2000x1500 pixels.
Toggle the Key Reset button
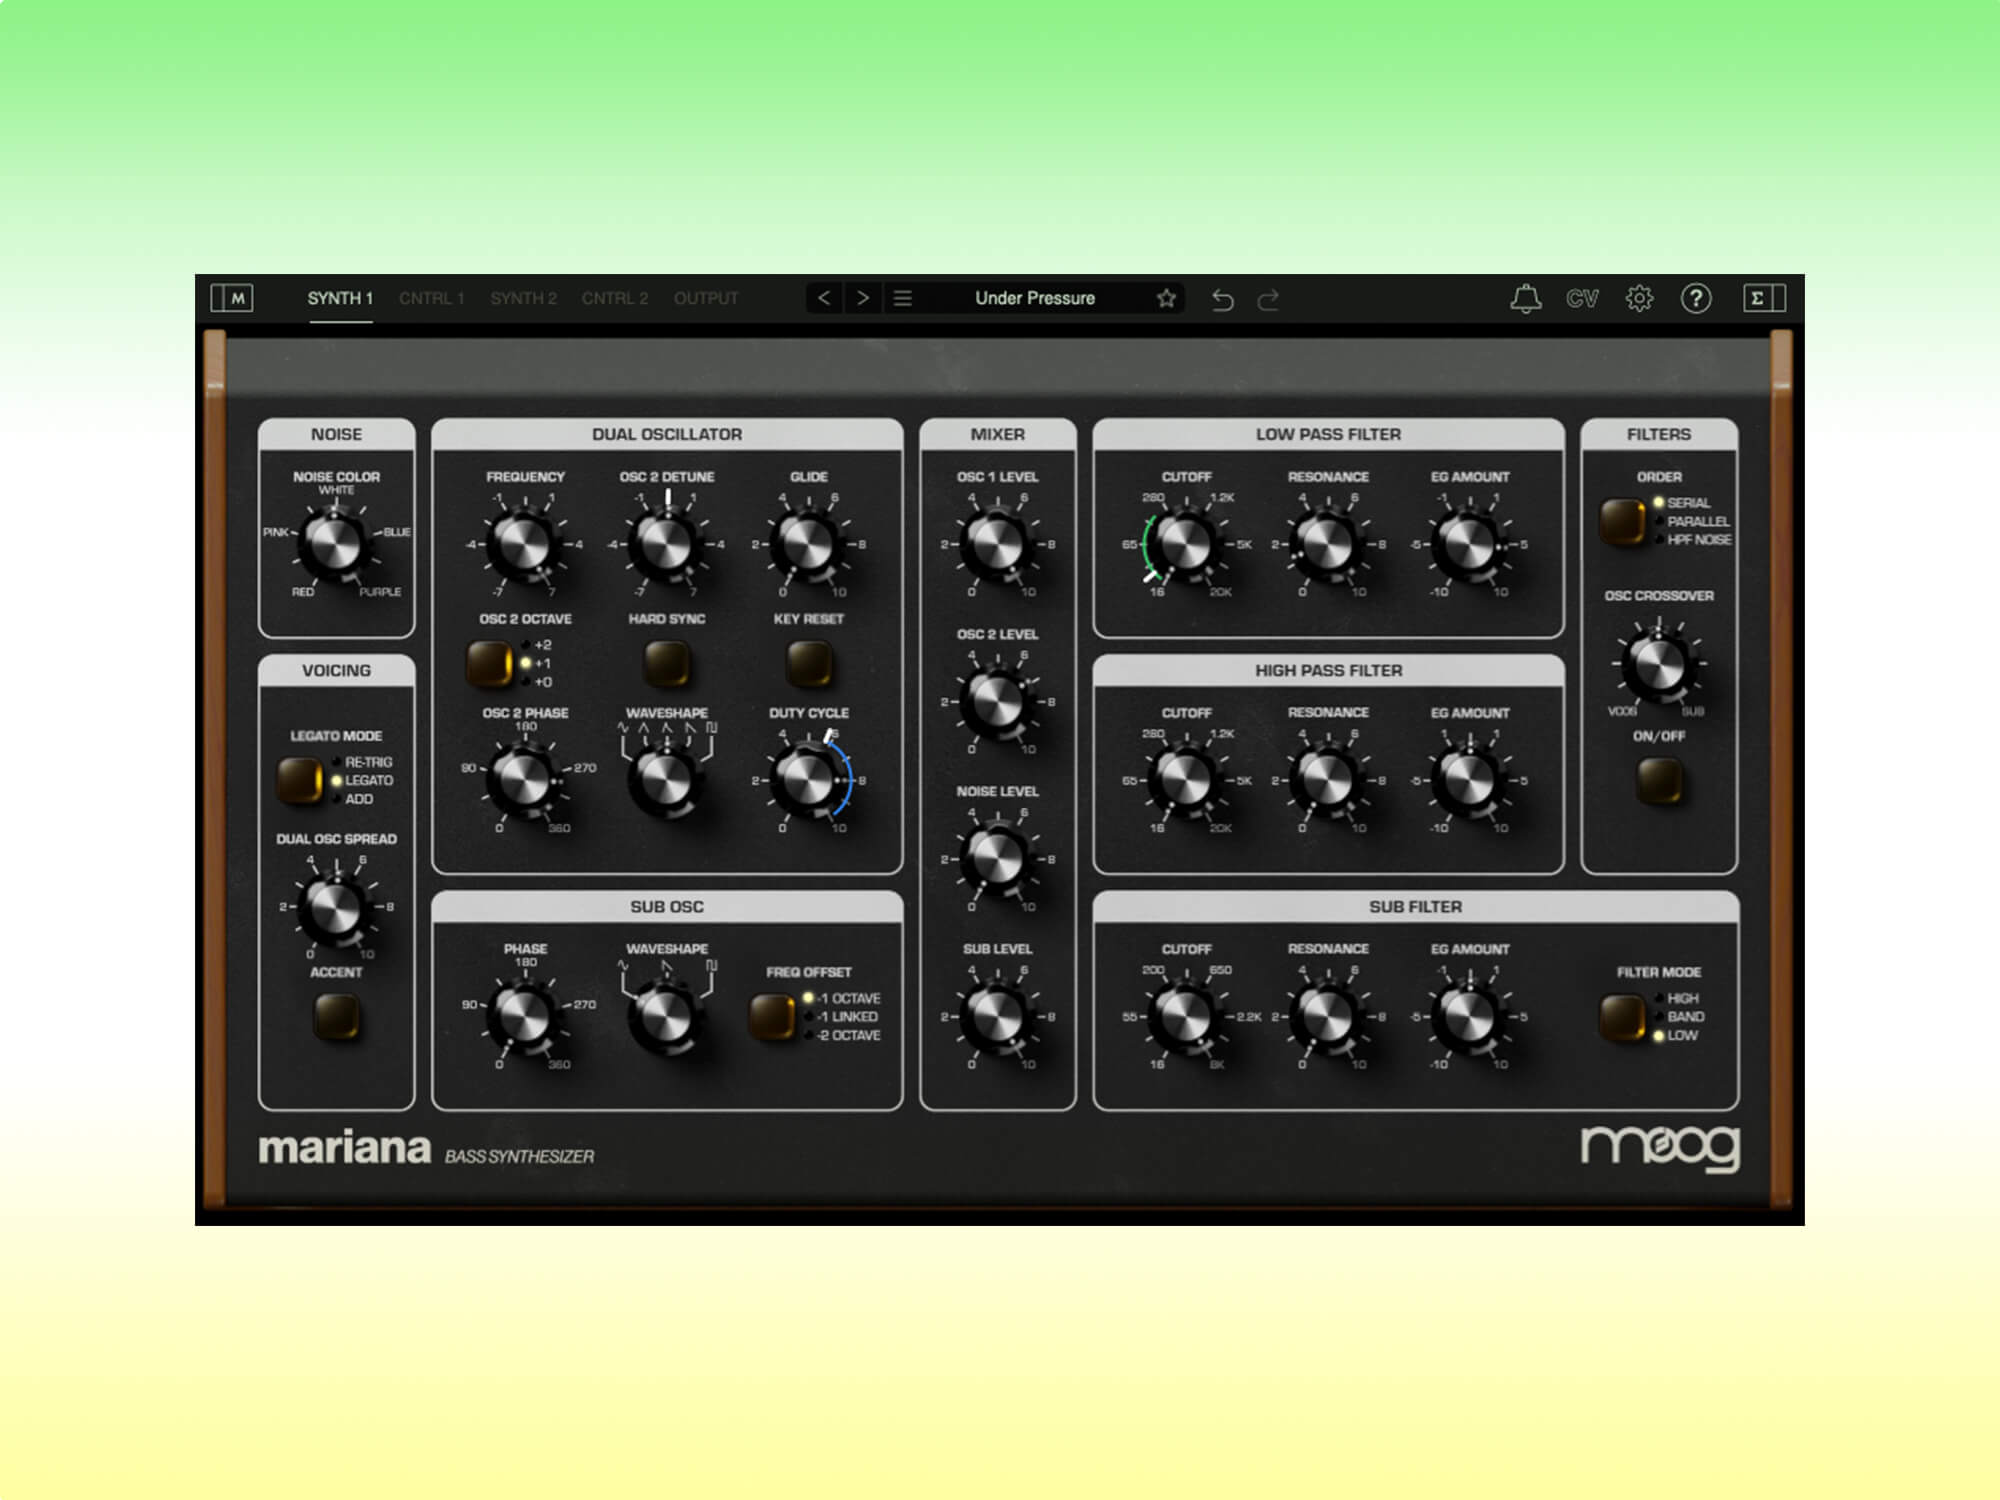point(808,663)
